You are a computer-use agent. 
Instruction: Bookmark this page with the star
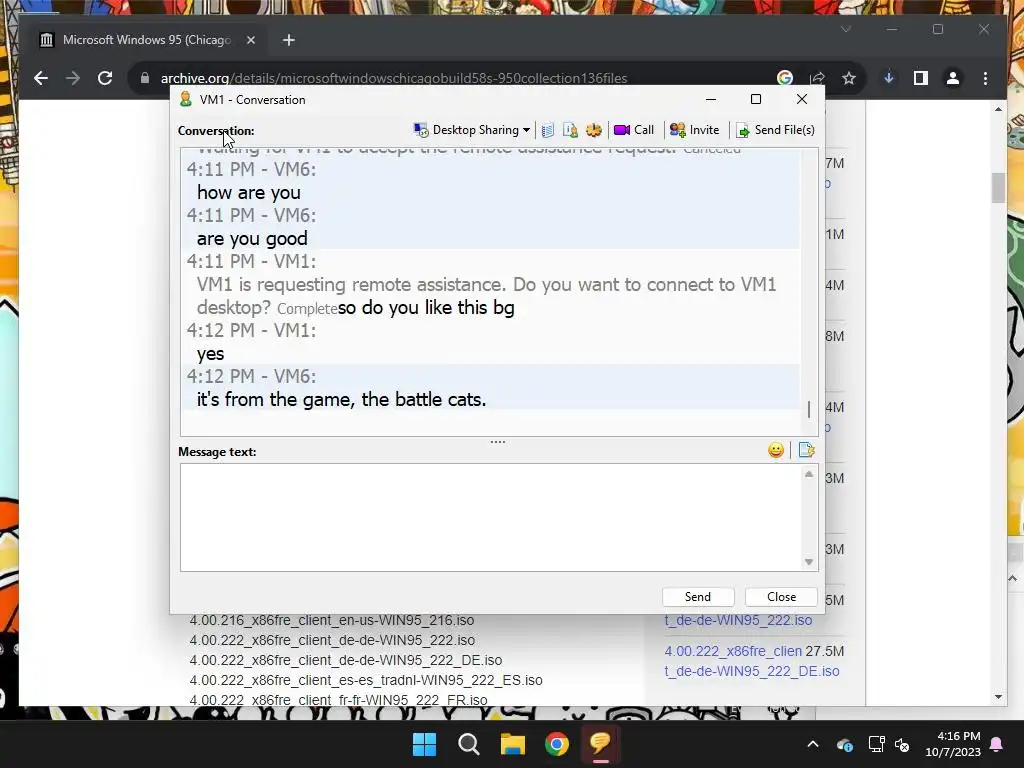click(848, 78)
